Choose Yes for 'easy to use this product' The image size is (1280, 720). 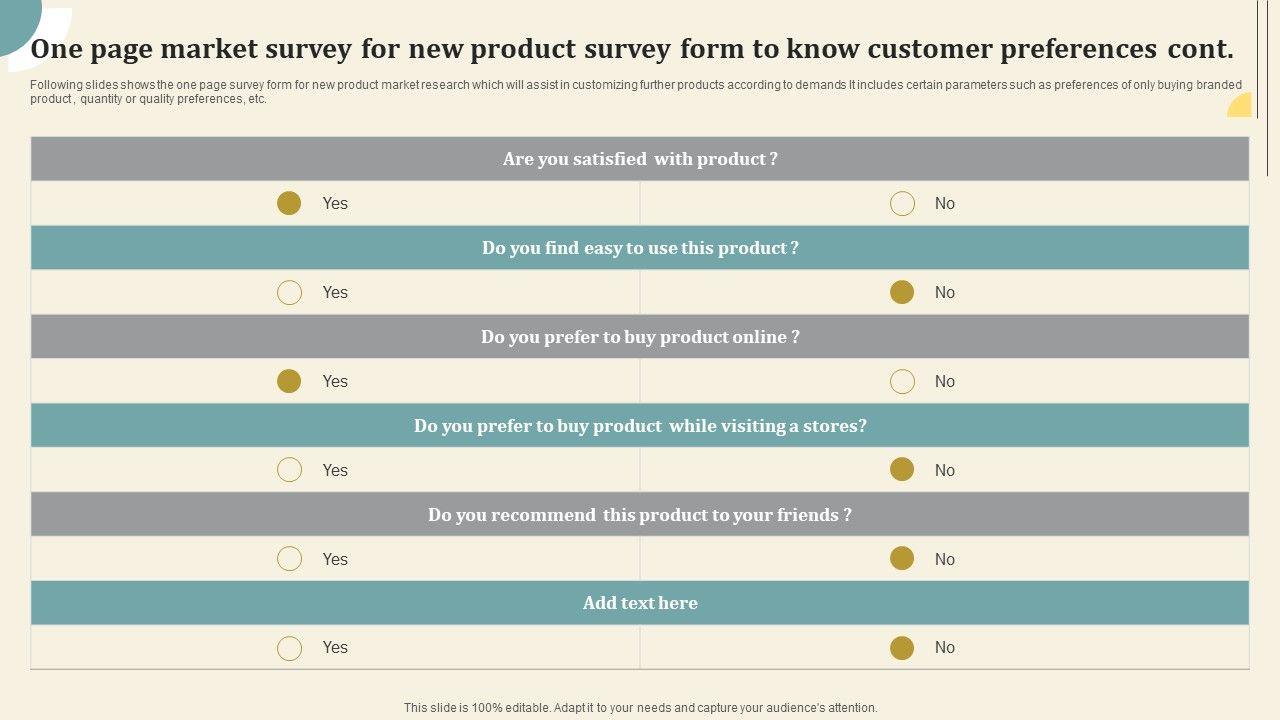click(x=289, y=292)
